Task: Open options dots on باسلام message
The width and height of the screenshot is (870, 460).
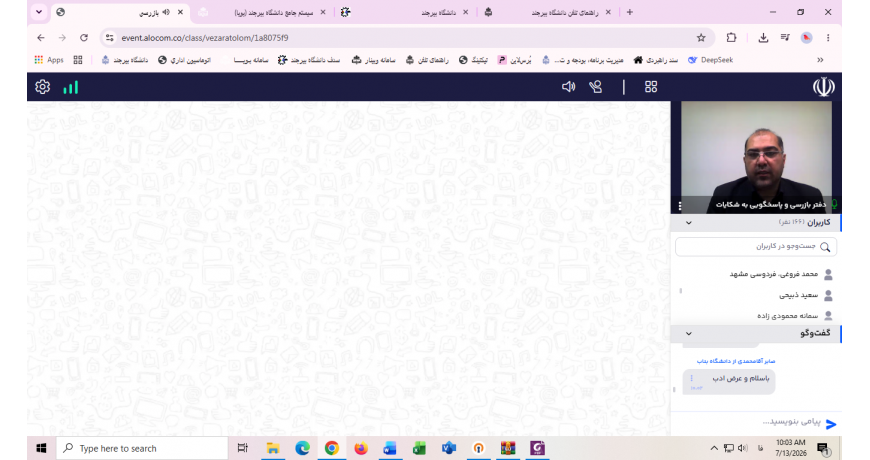Action: 691,378
